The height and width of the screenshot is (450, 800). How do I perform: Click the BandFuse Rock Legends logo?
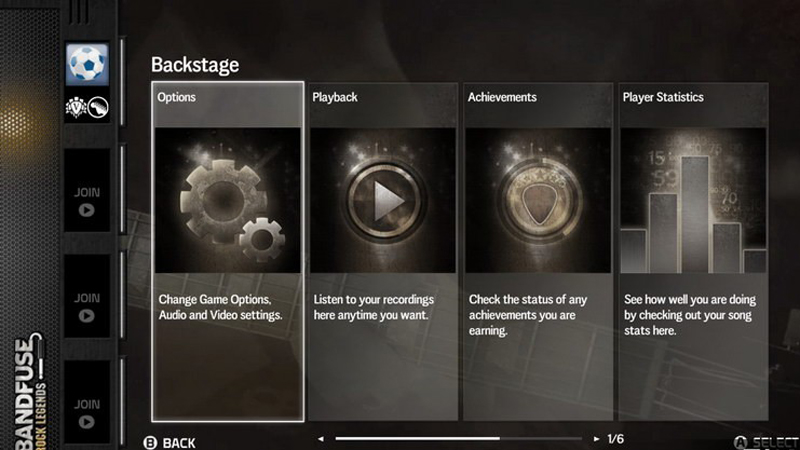tap(30, 391)
